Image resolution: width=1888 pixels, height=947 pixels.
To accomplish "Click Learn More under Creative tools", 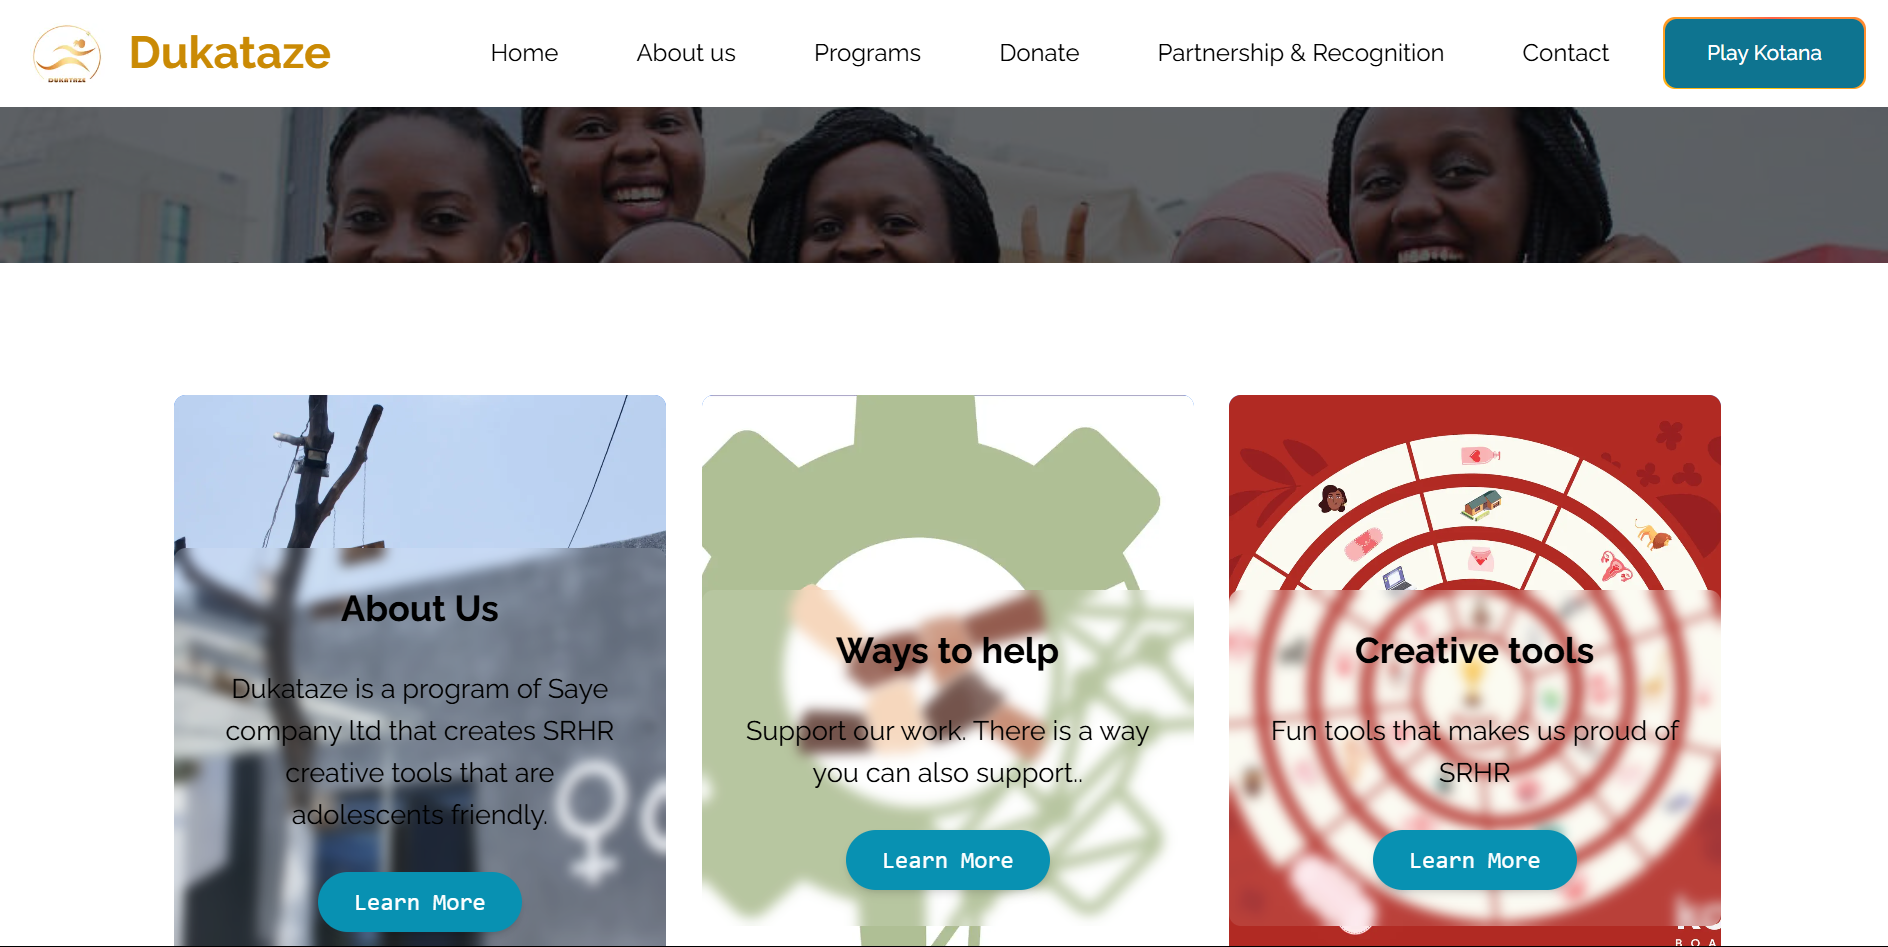I will [1475, 860].
